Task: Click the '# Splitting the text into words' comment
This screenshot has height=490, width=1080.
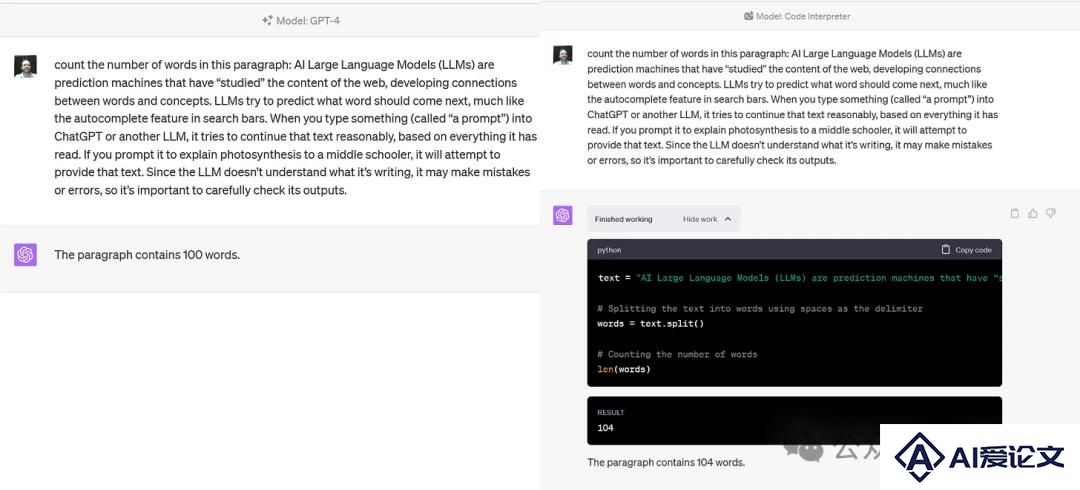Action: (x=760, y=309)
